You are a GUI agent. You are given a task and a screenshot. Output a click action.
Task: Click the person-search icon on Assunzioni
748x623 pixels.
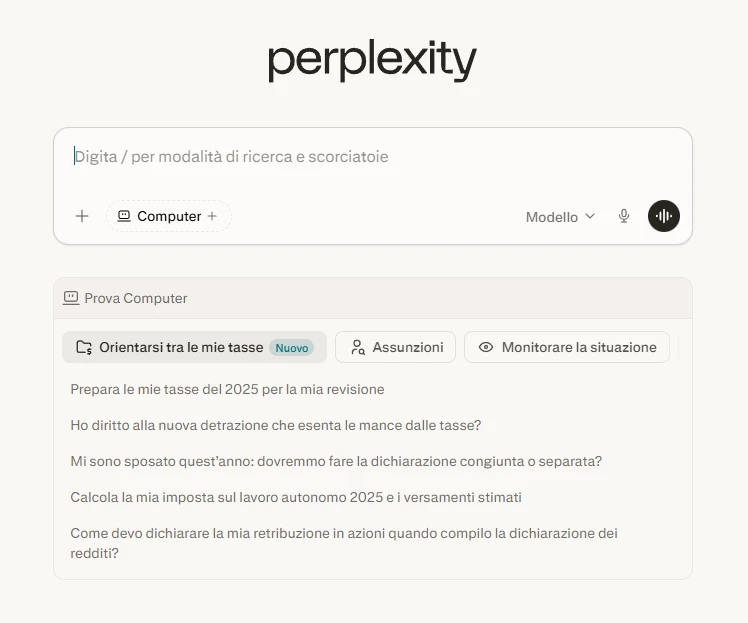coord(357,347)
